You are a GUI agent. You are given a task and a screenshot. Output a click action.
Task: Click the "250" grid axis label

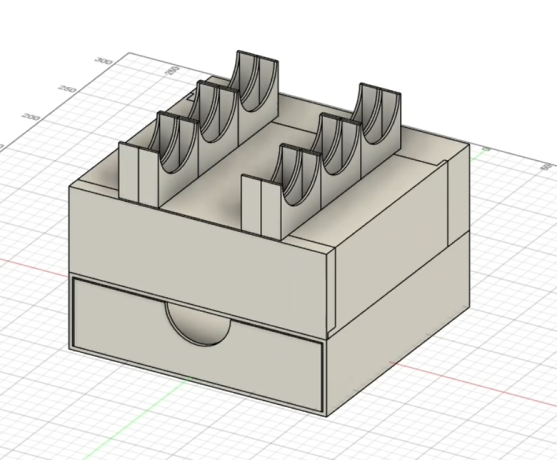pos(68,89)
